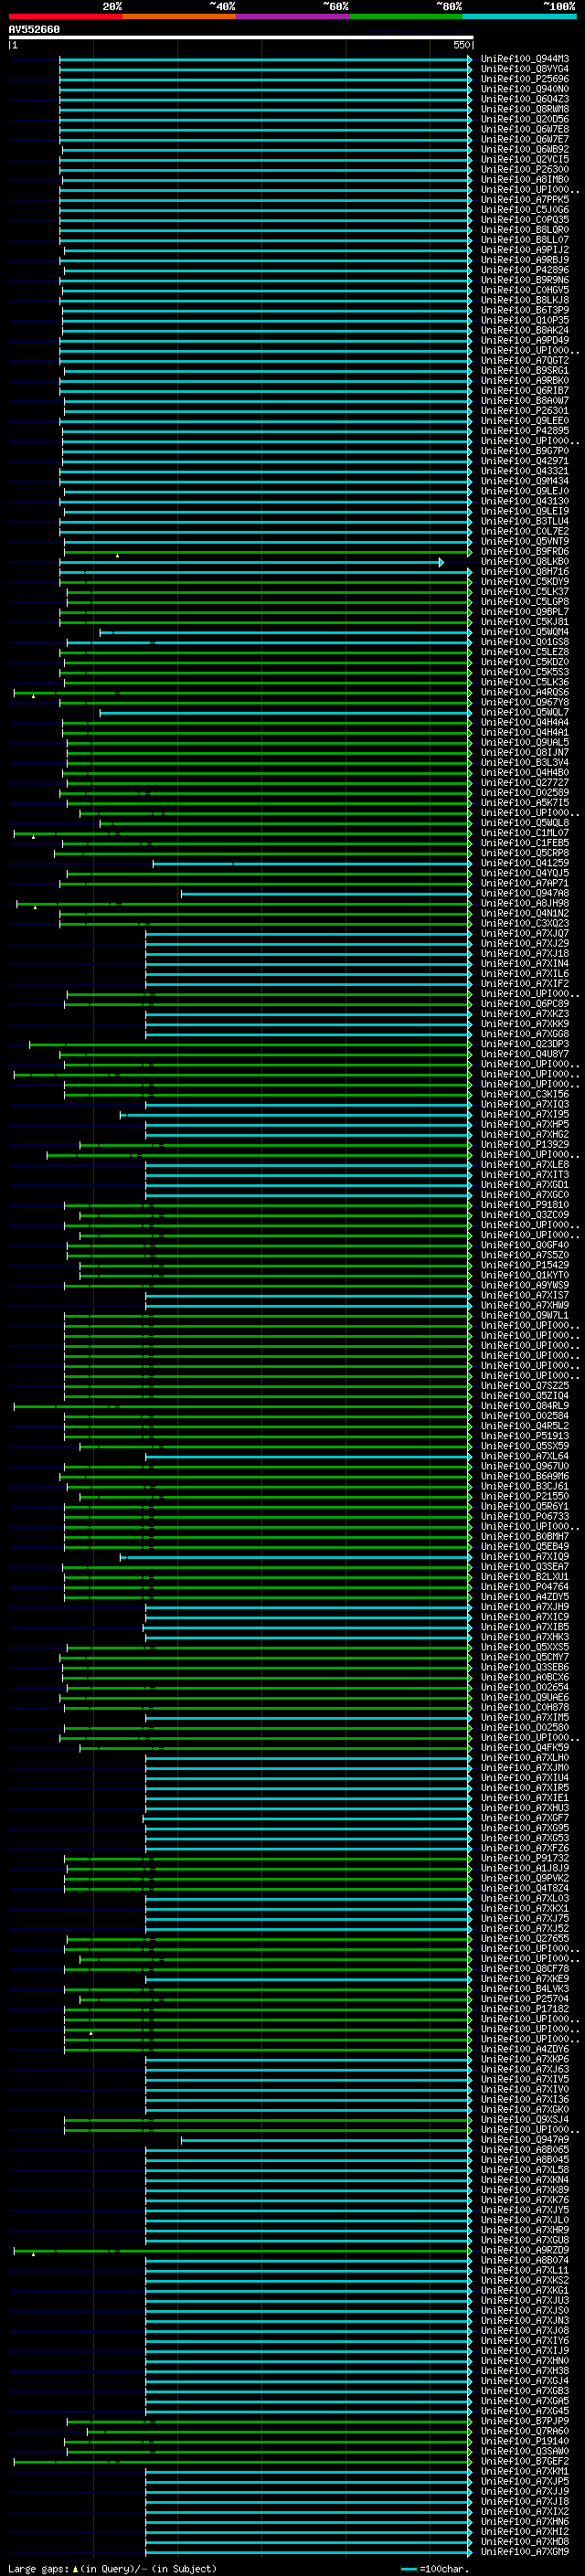Select hit label UniRef100_Q20D56
Image resolution: width=585 pixels, height=2576 pixels.
525,119
